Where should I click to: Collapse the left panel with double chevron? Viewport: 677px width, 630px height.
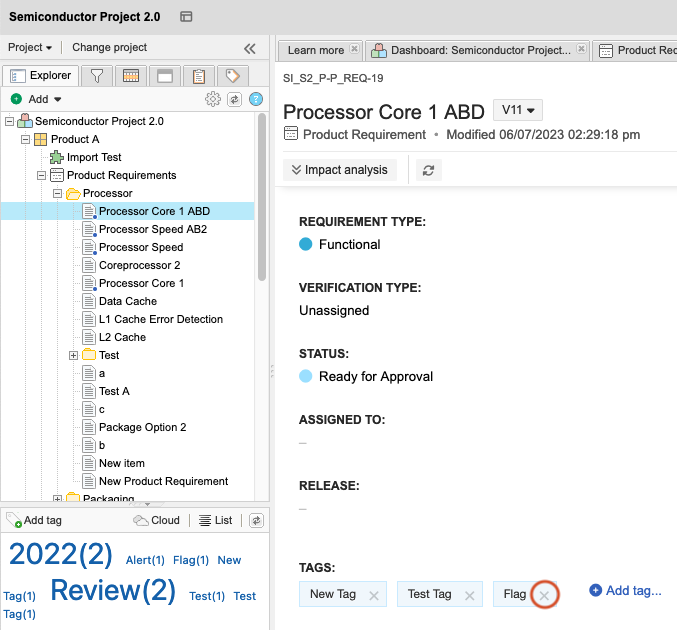click(250, 48)
